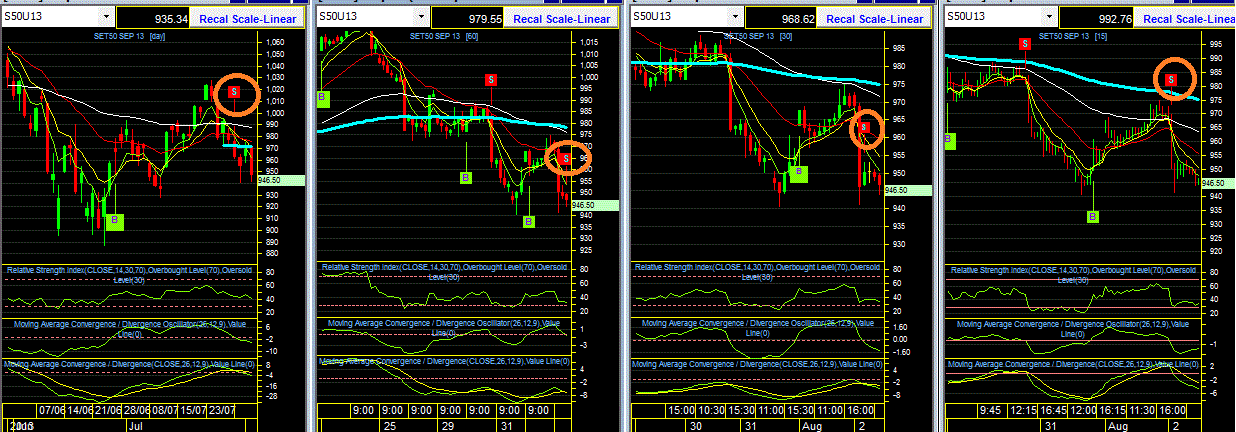Select the lowest B marker on the [15] chart
The width and height of the screenshot is (1236, 432).
click(1093, 216)
